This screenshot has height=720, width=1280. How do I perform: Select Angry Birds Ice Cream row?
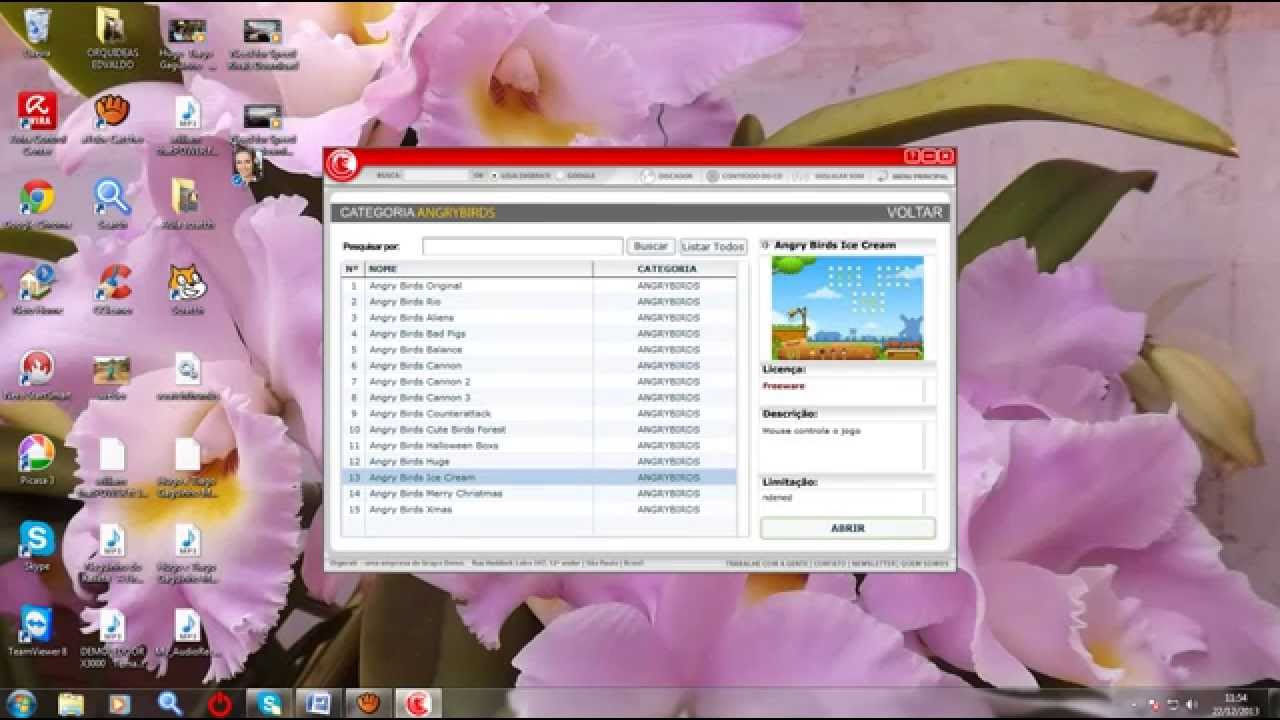click(x=539, y=478)
